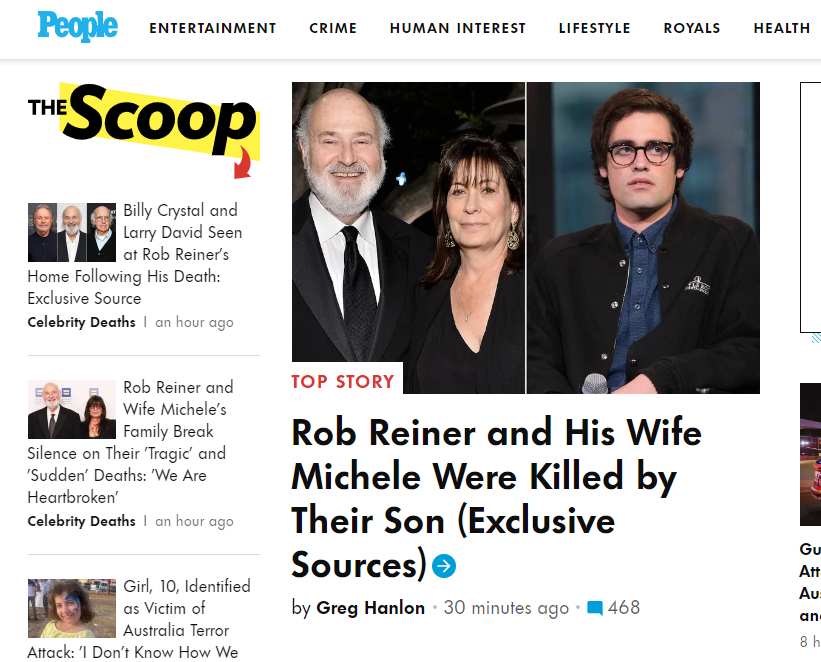Click the top story main image
Screen dimensions: 821x662
525,237
